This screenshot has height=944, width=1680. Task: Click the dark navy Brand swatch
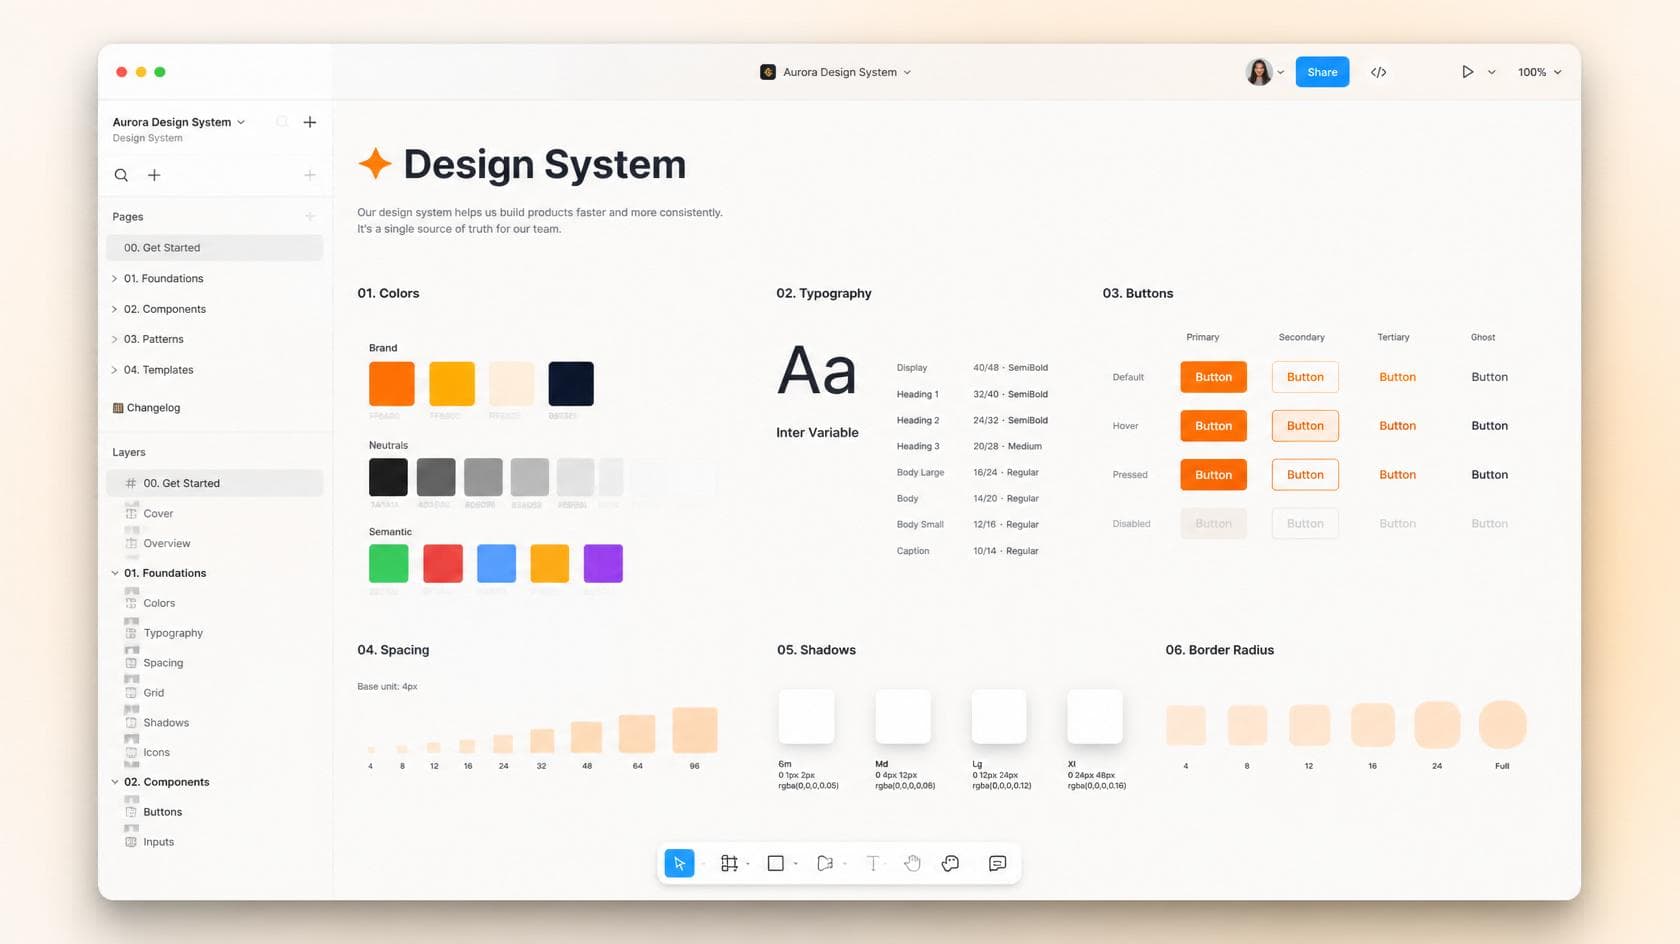(571, 384)
